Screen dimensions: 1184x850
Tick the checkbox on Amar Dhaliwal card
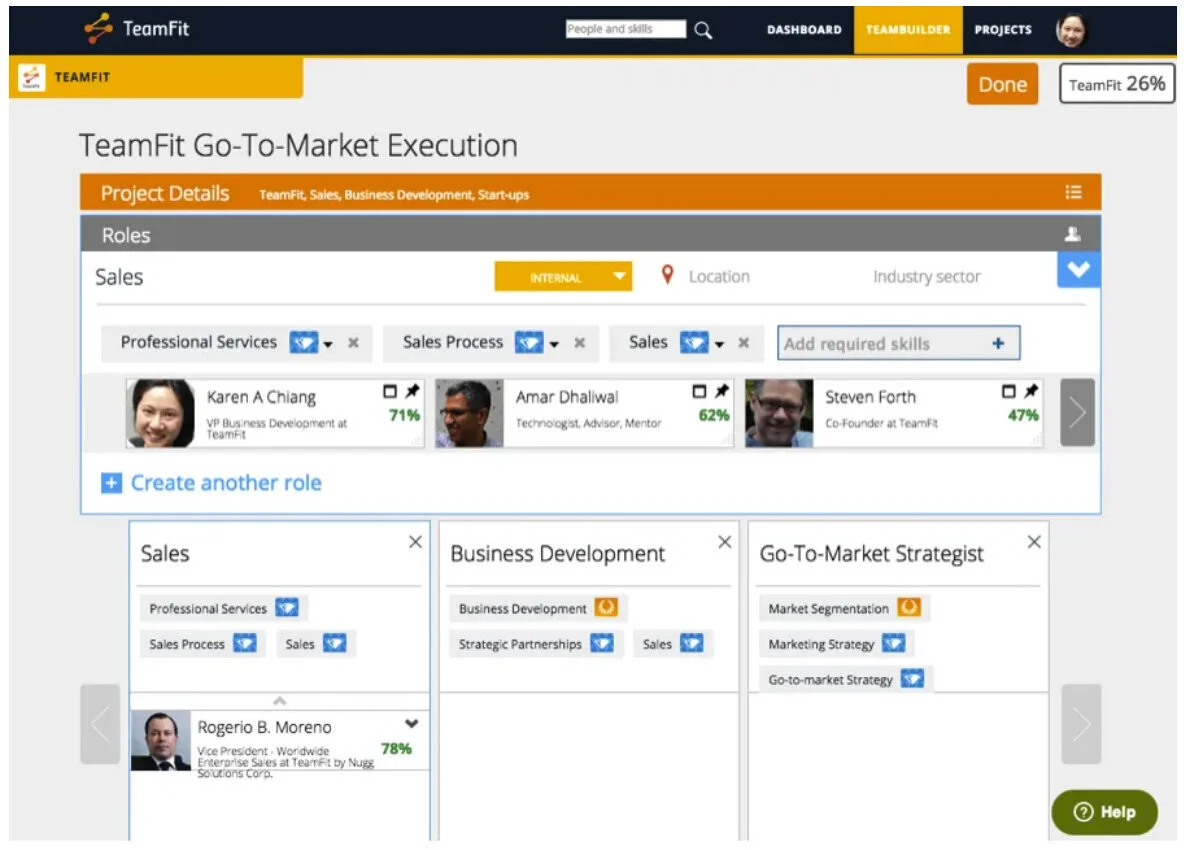(x=699, y=391)
